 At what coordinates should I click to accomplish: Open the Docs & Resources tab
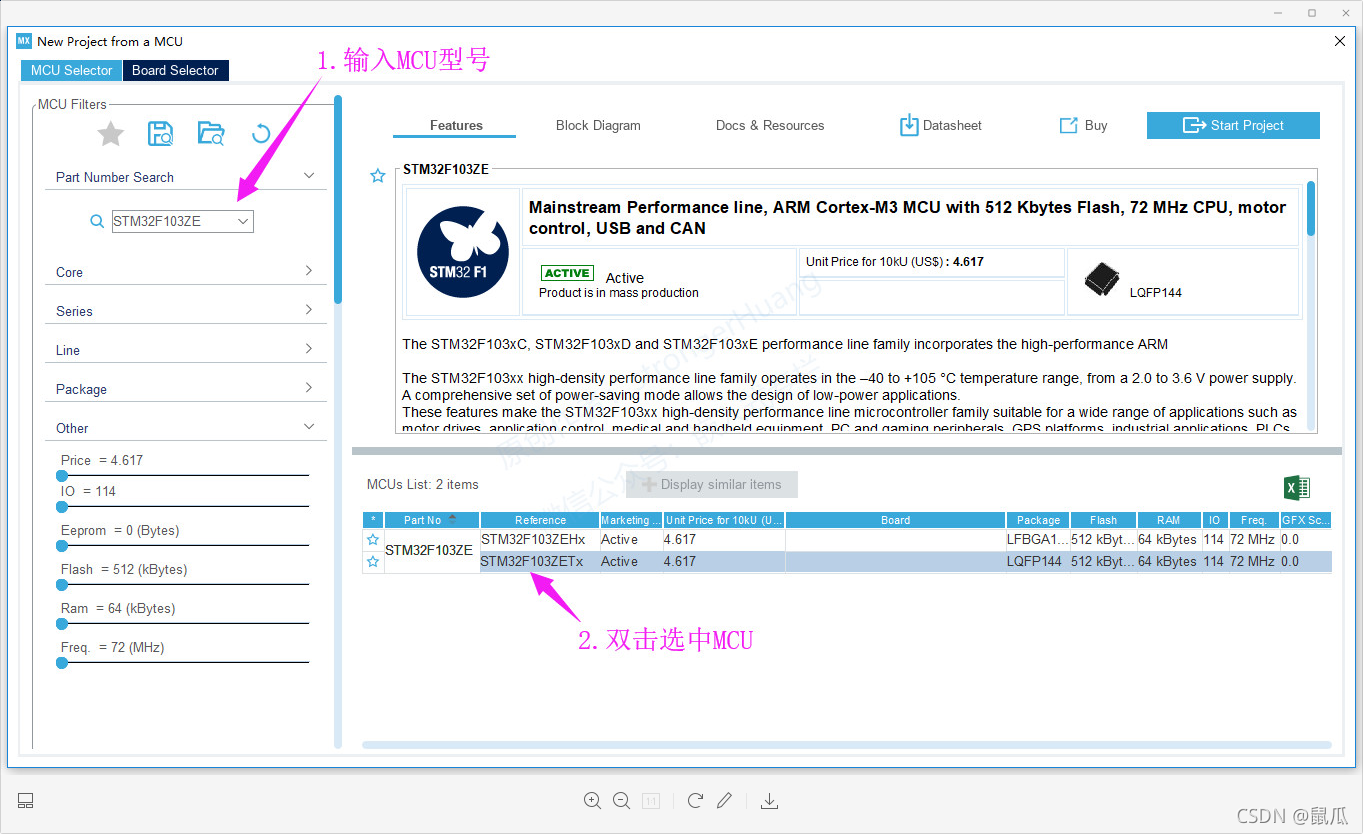click(770, 125)
